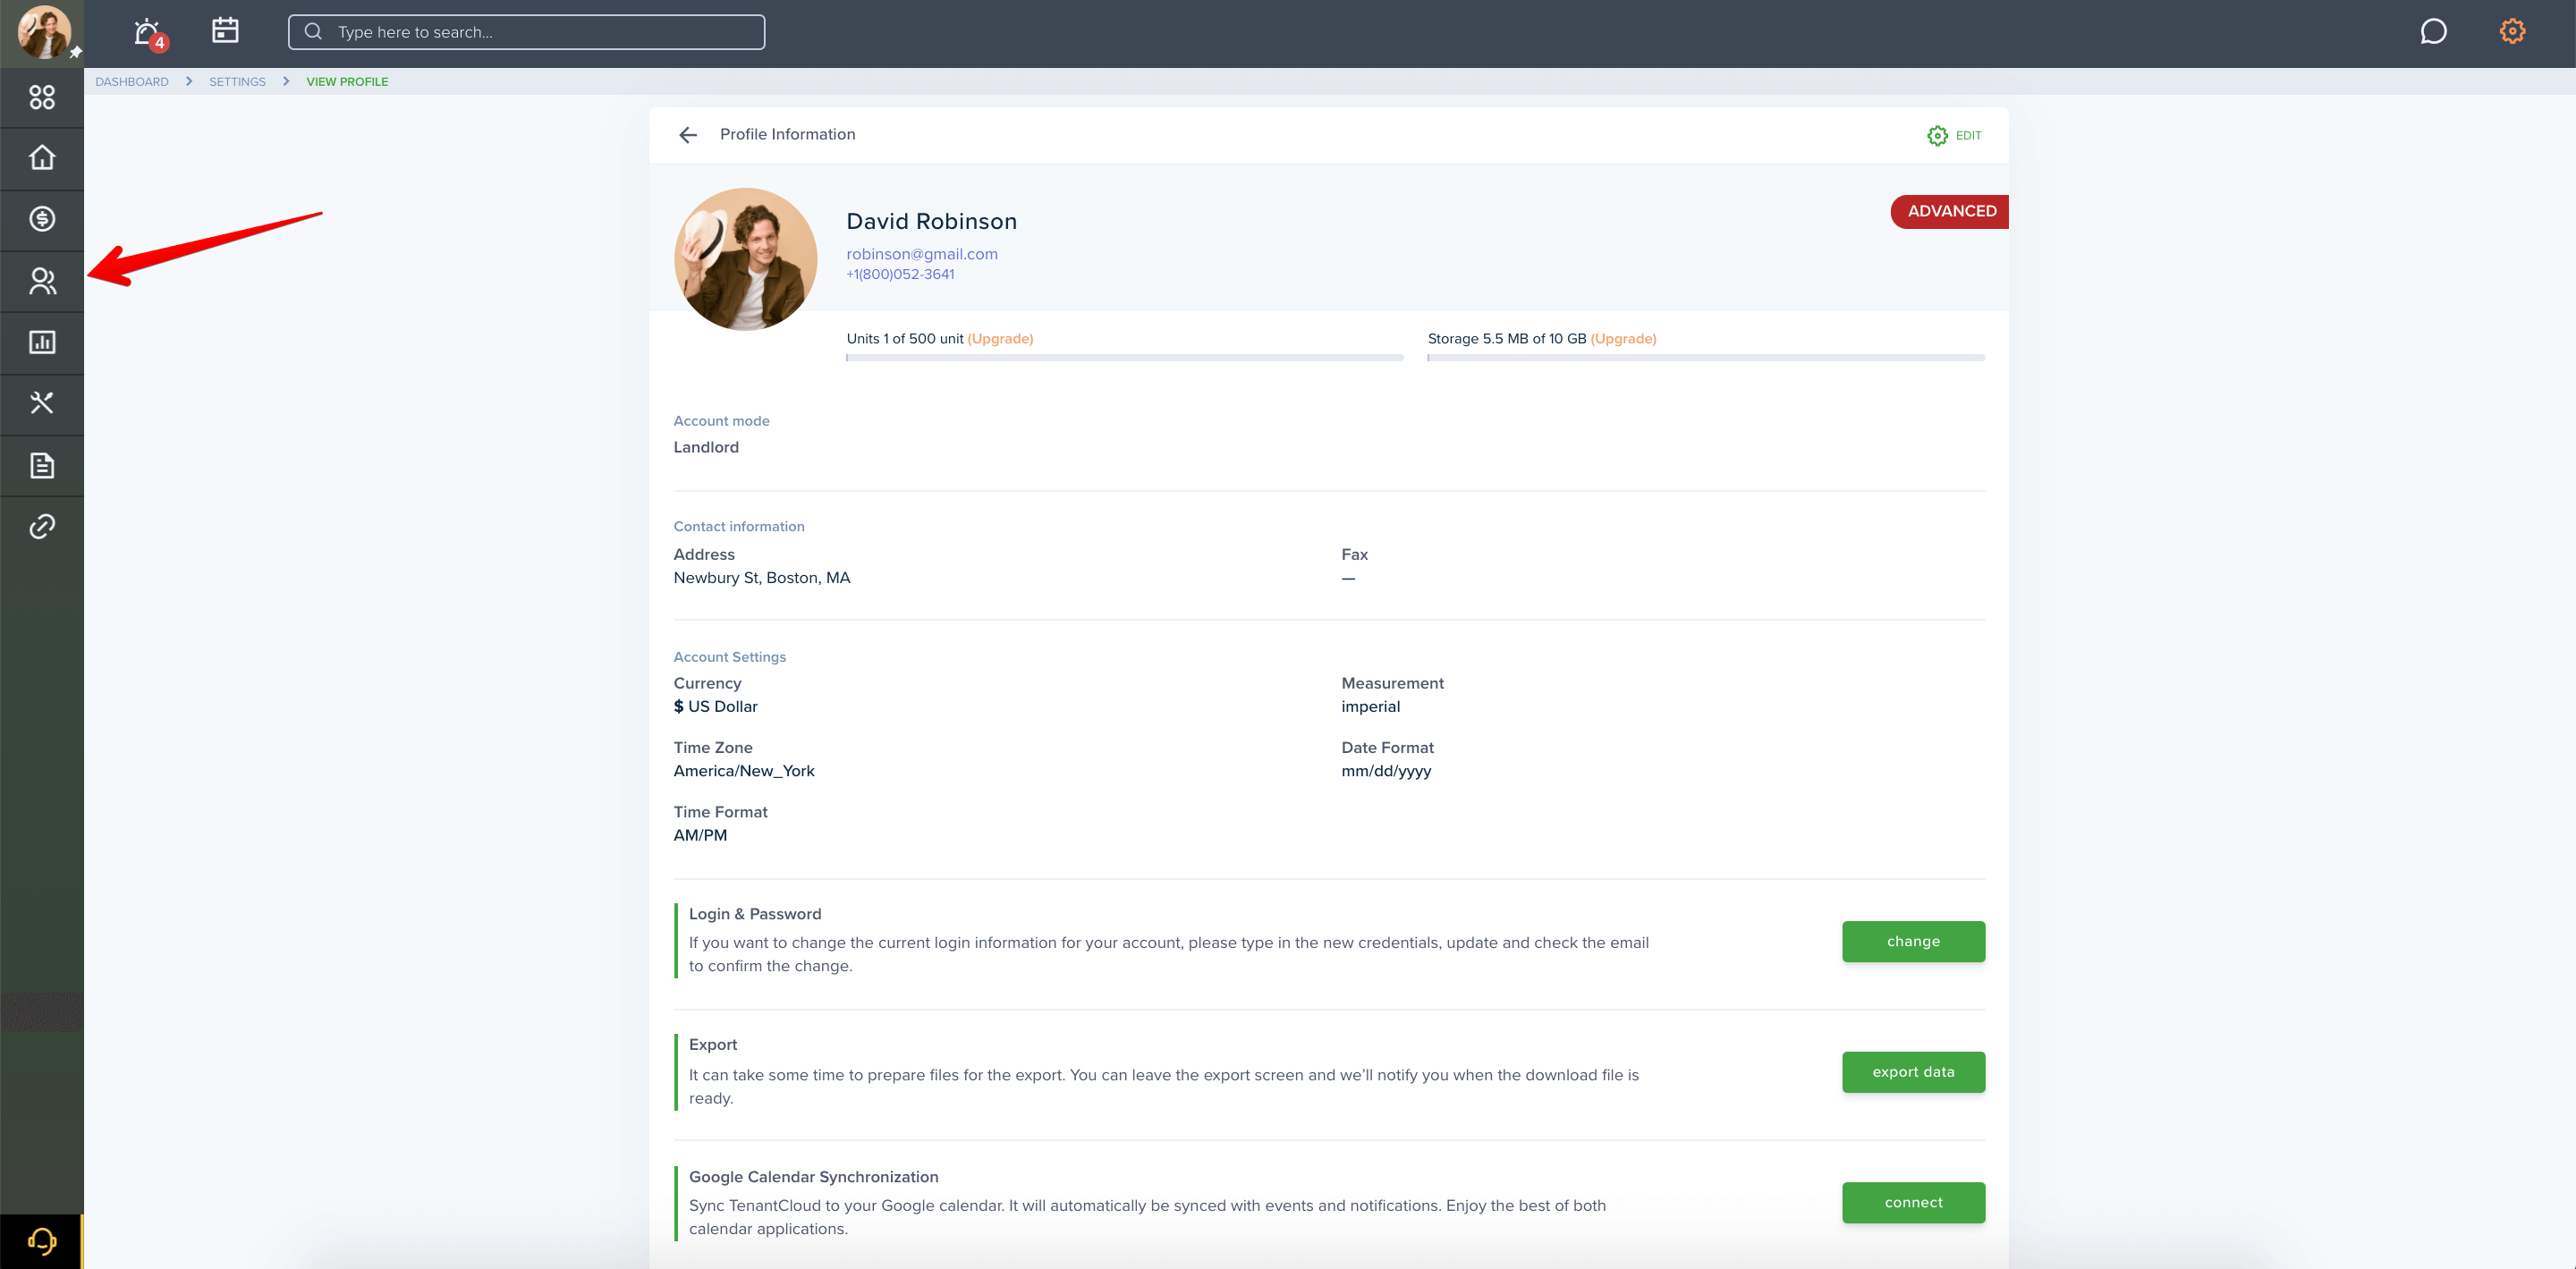
Task: Click the David Robinson name heading
Action: tap(931, 222)
